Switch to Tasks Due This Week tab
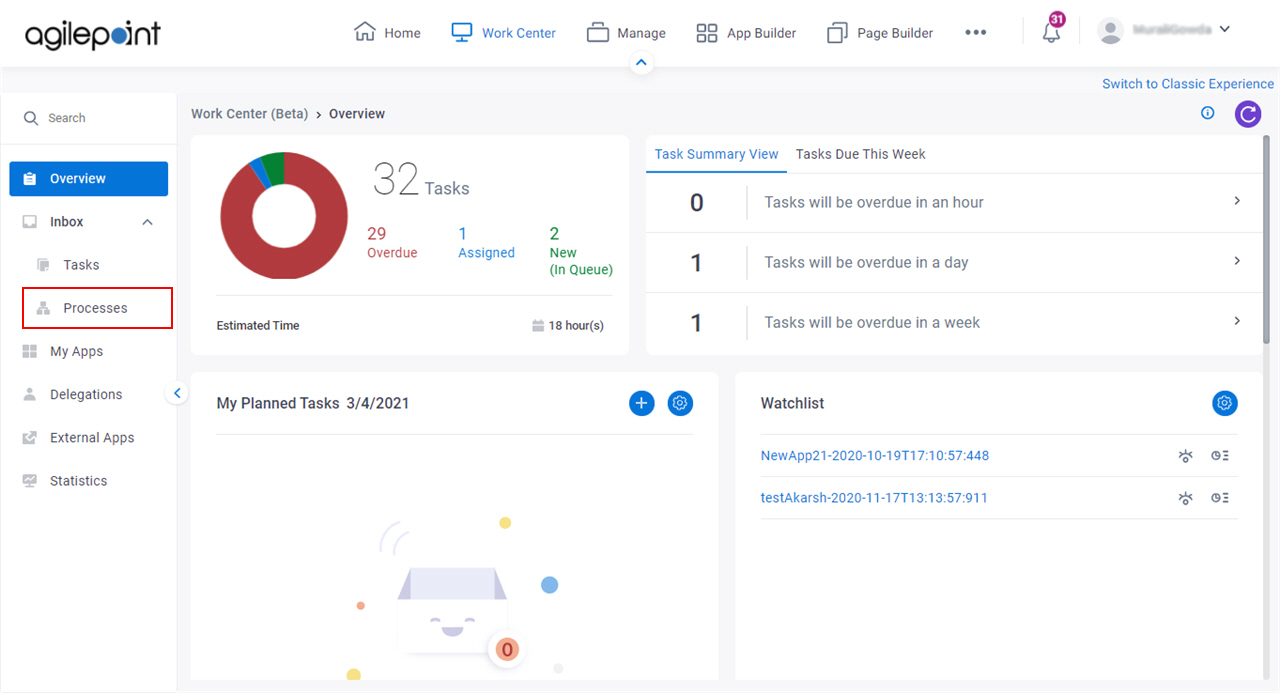The width and height of the screenshot is (1280, 693). (x=860, y=154)
